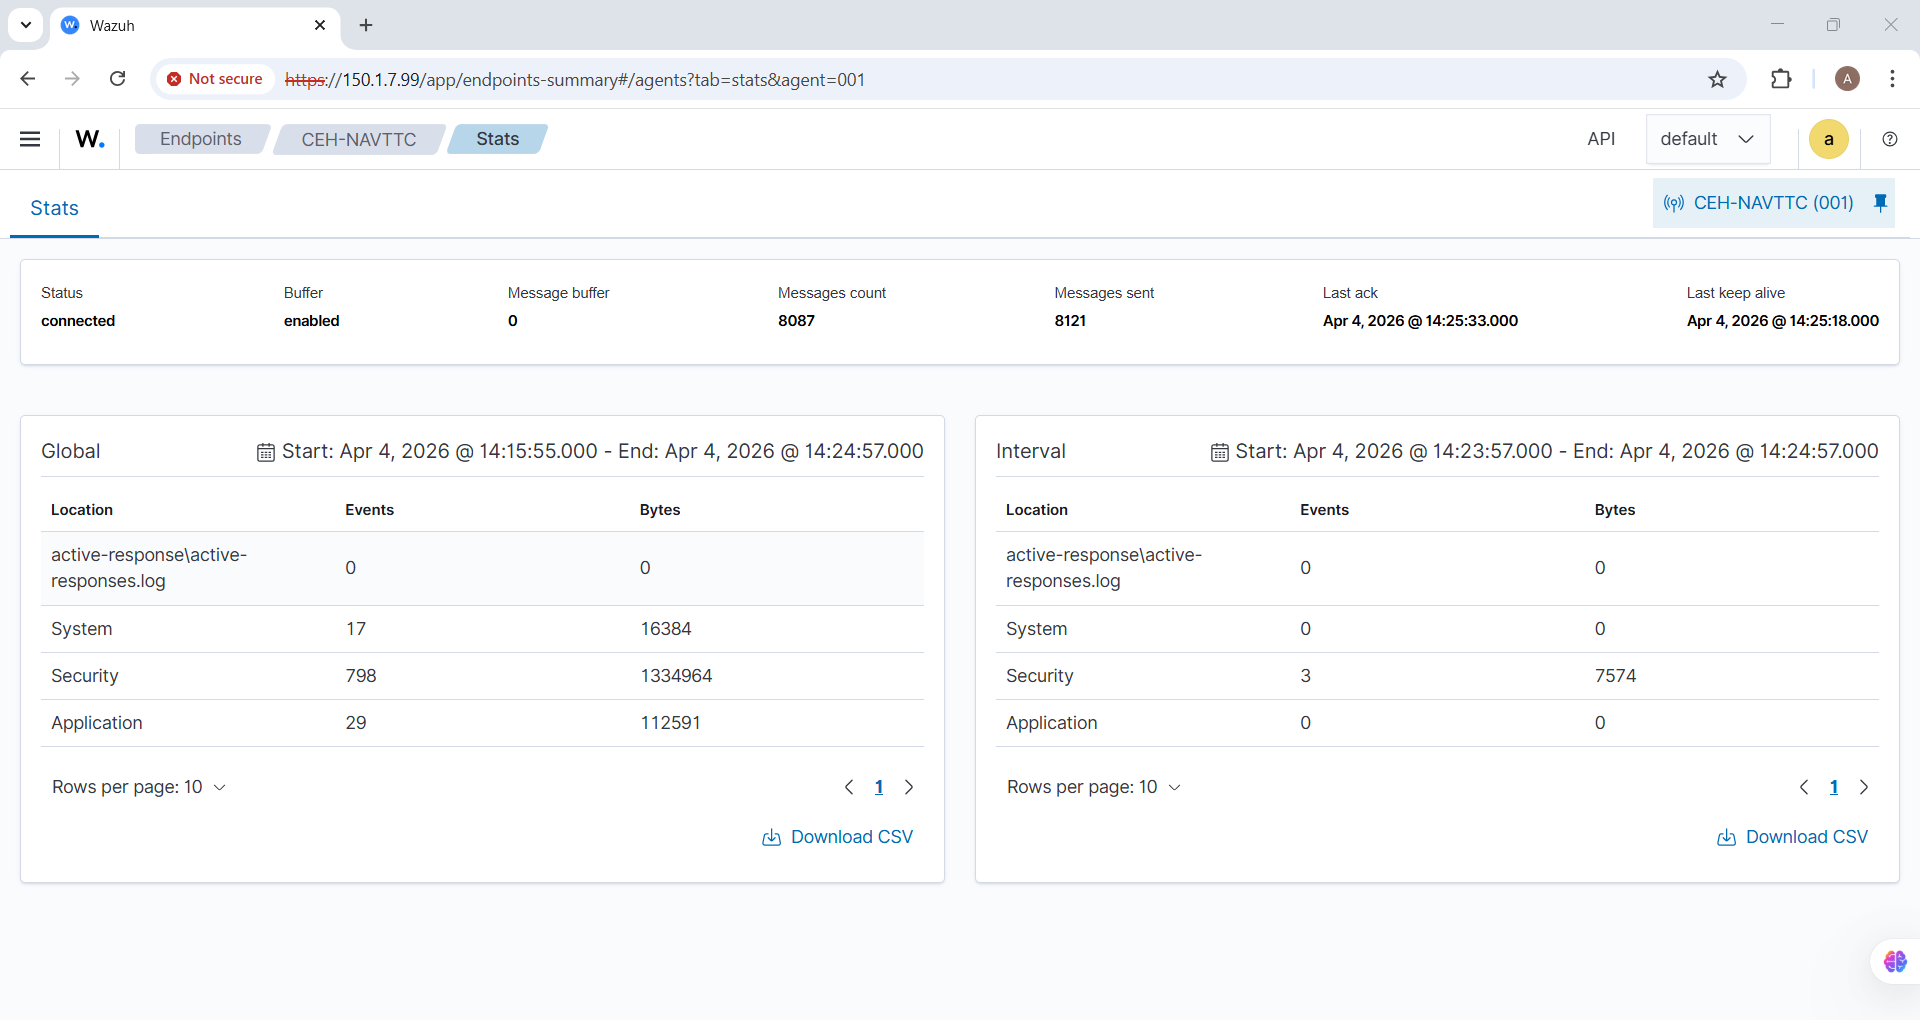Unpin agent CEH-NAVTTC with pin icon
The height and width of the screenshot is (1020, 1920).
pyautogui.click(x=1880, y=203)
